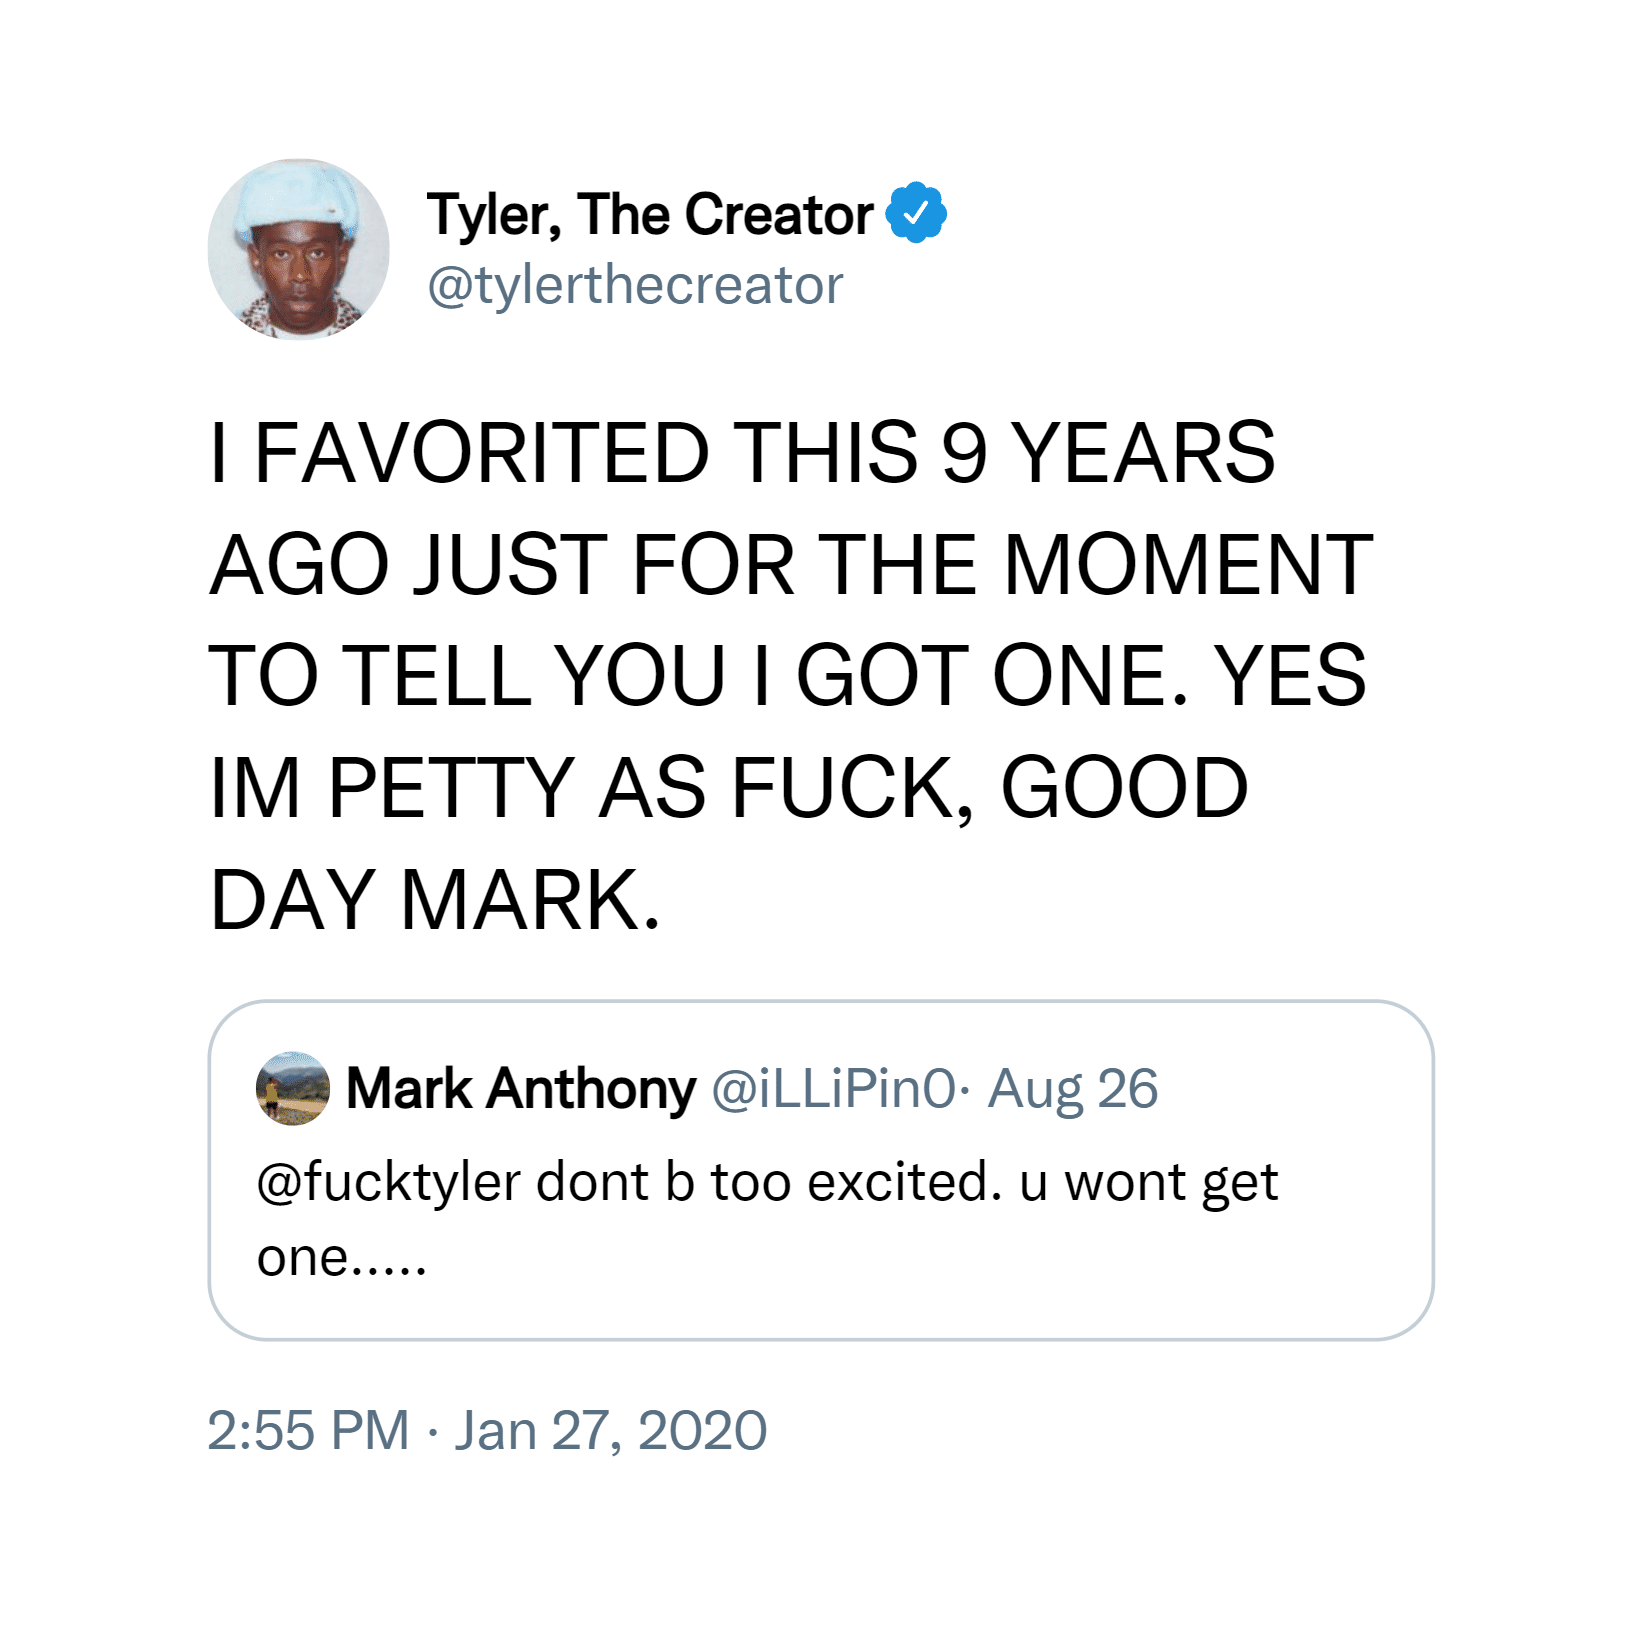The height and width of the screenshot is (1642, 1642).
Task: Click the Aug 26 date on quoted tweet
Action: click(x=1072, y=1089)
